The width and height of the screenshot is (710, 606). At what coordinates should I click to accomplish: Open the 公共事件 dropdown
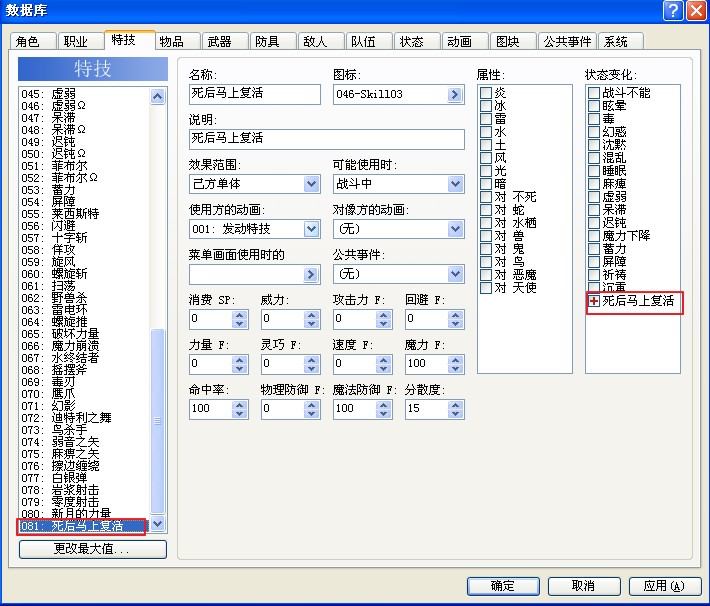point(455,274)
